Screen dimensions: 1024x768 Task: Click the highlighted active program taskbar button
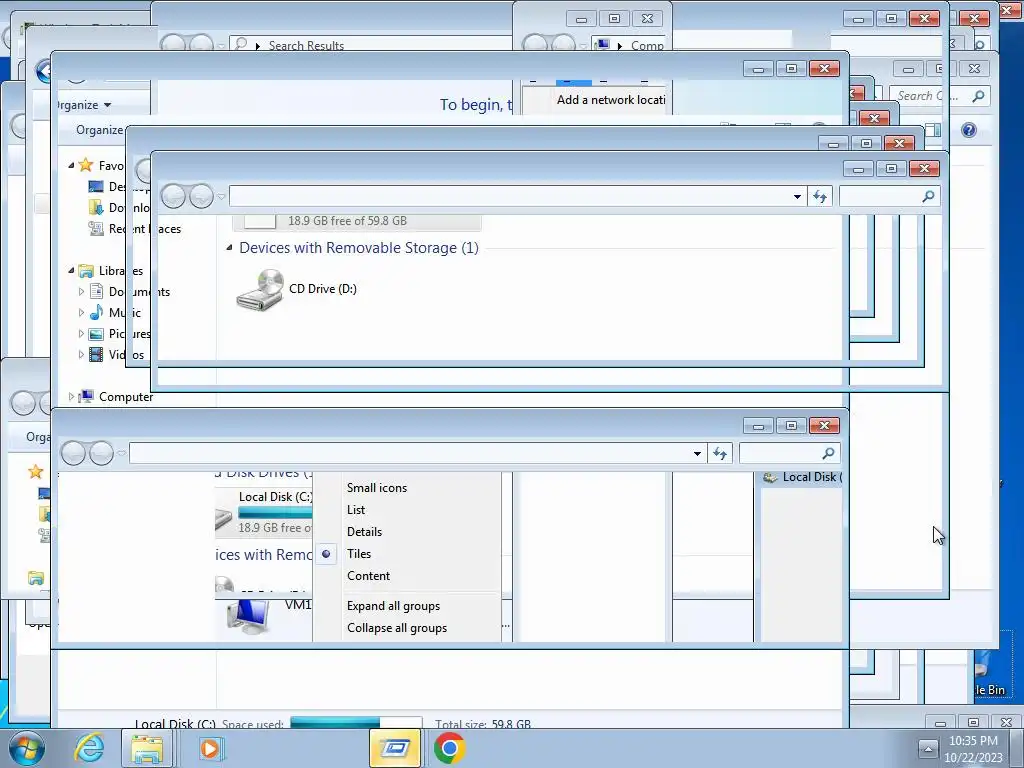click(x=394, y=748)
